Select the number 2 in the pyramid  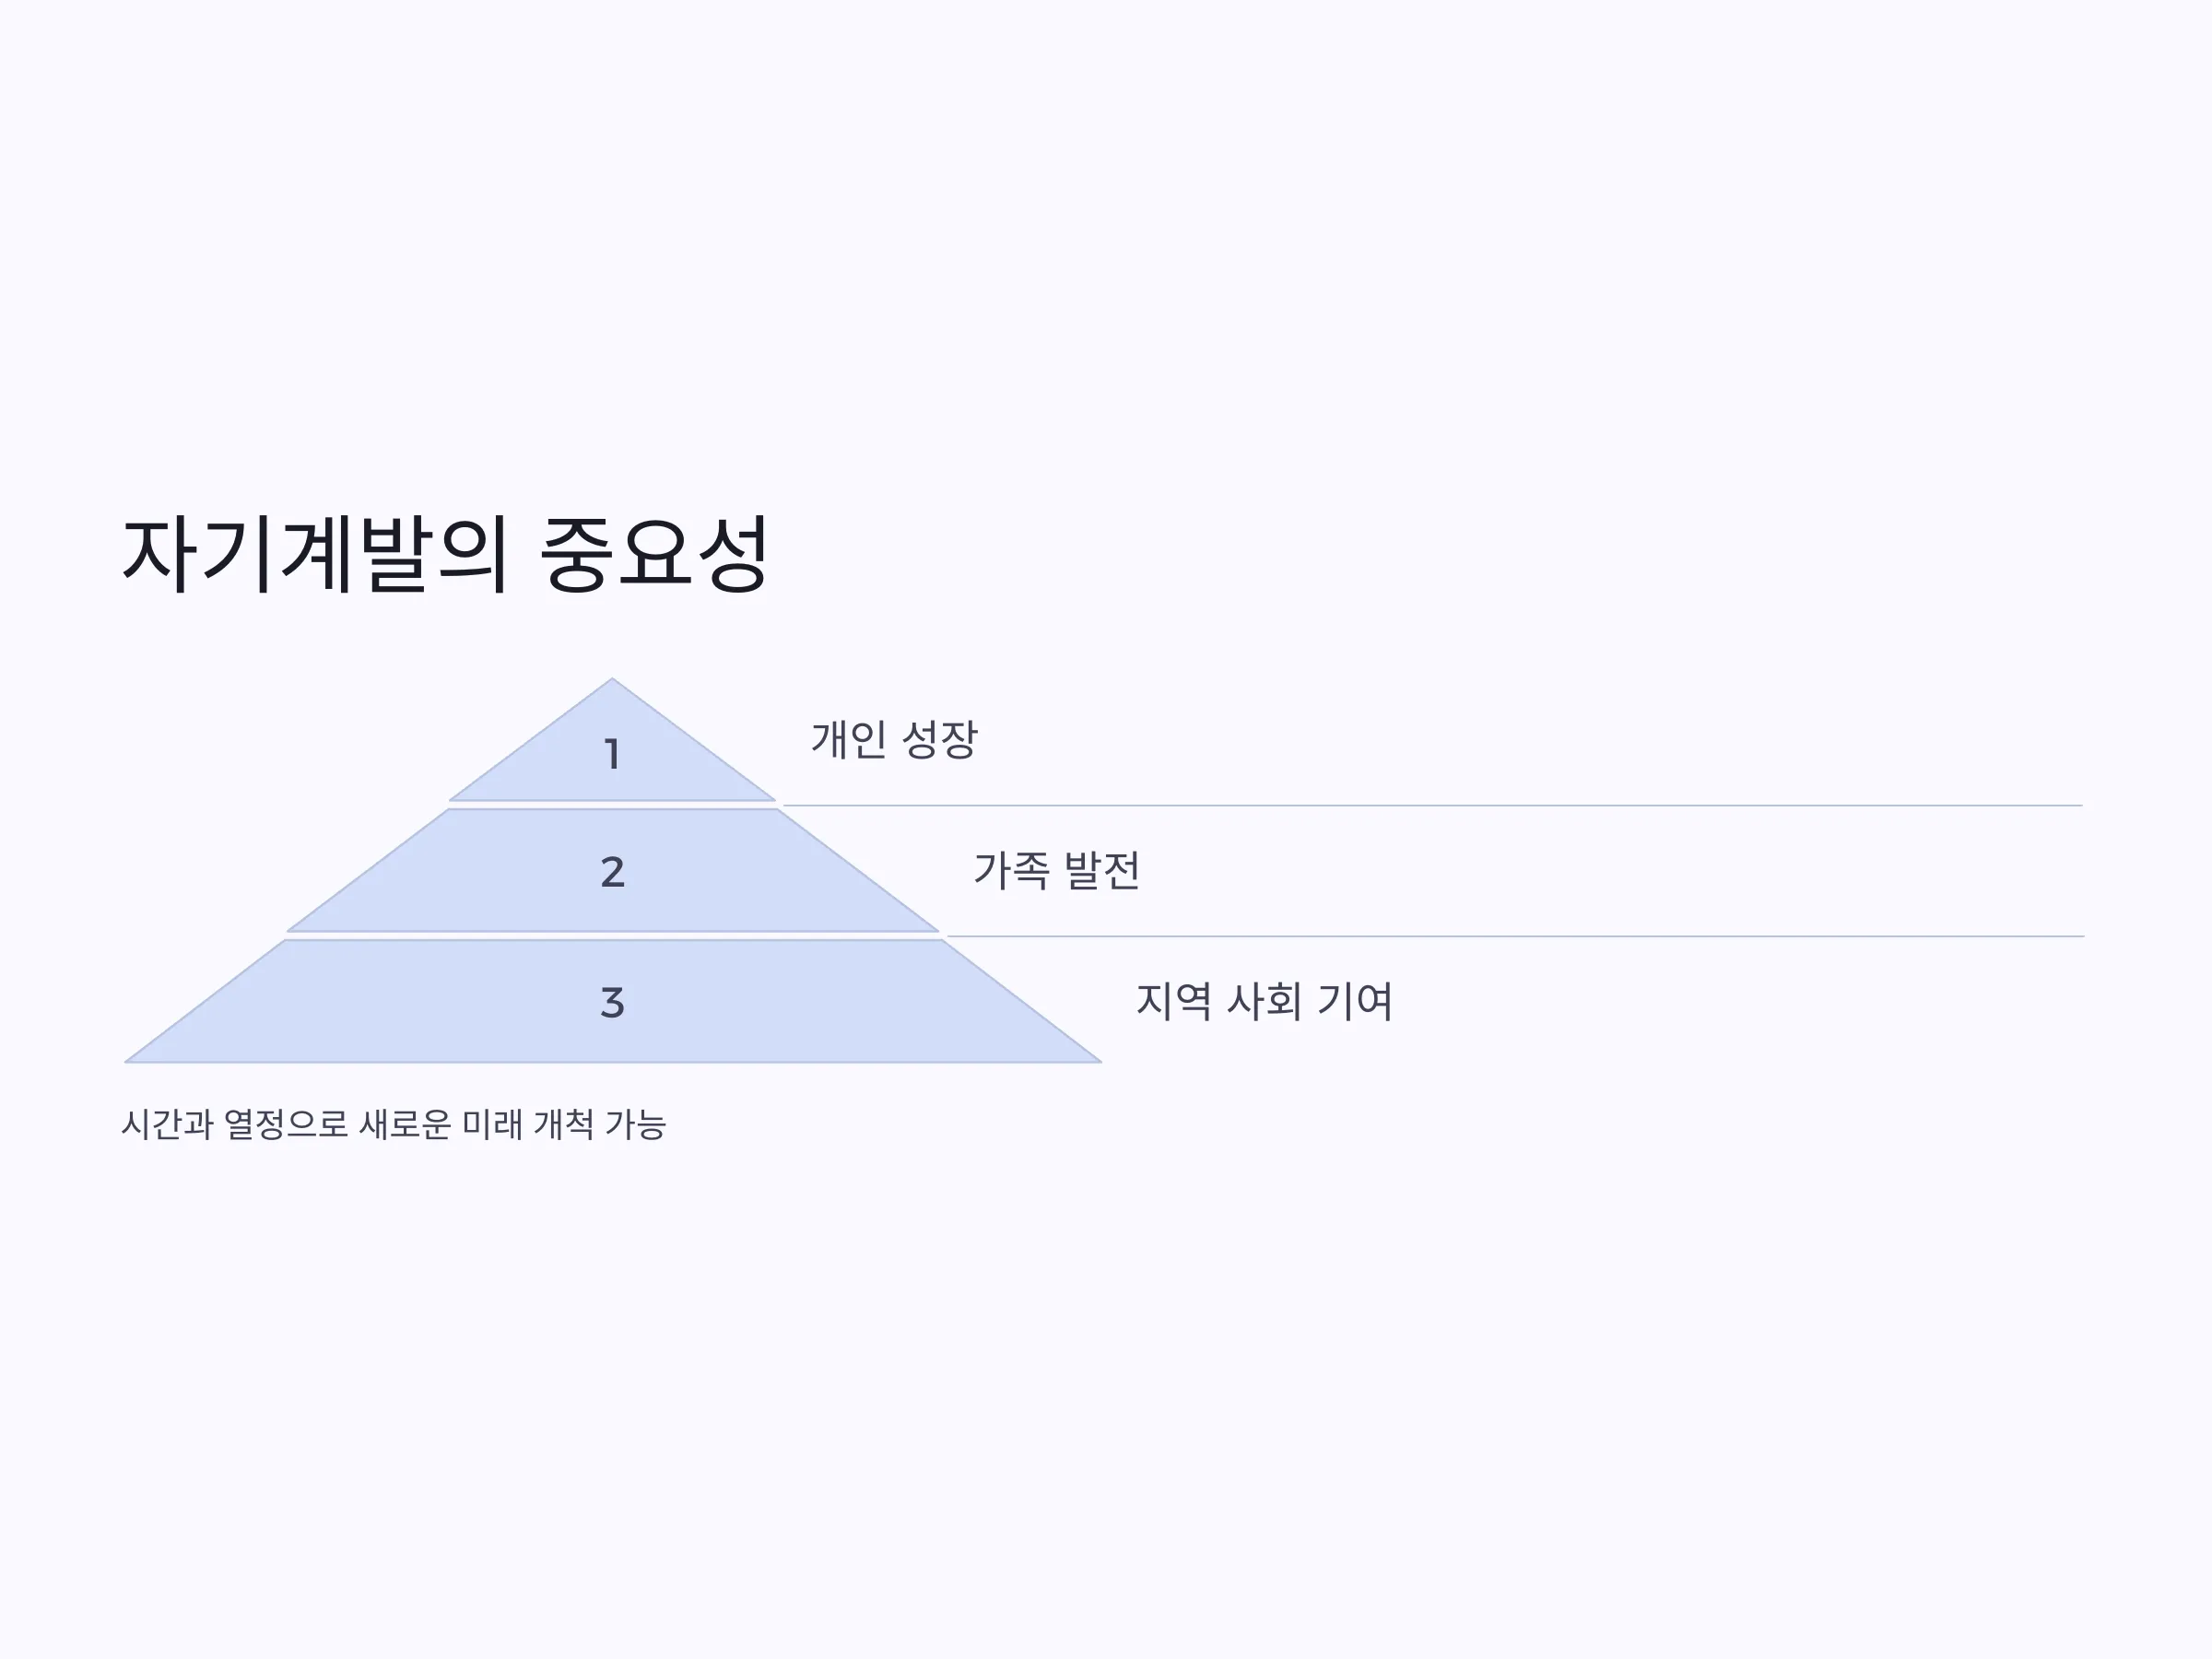[612, 872]
